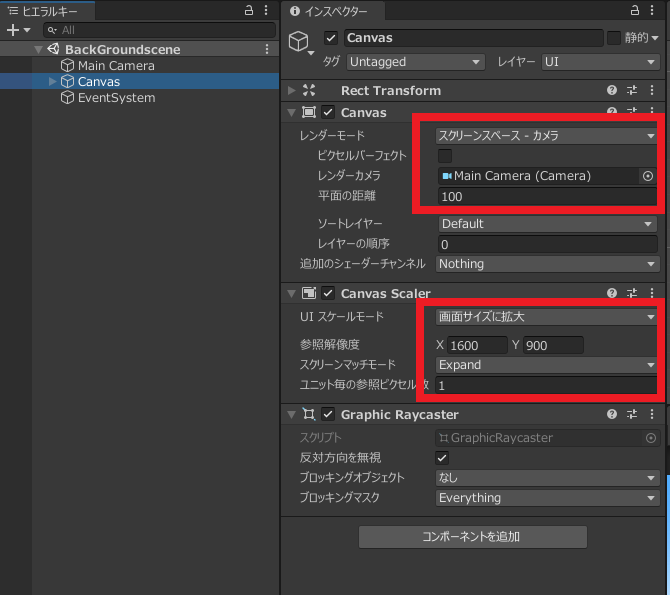Disable the Canvas component checkbox

pos(328,112)
